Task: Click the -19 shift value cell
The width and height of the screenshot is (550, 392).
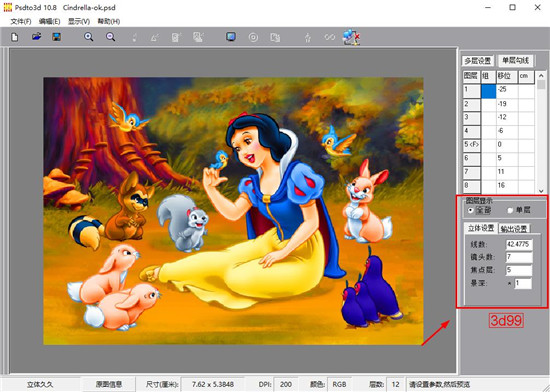Action: 507,104
